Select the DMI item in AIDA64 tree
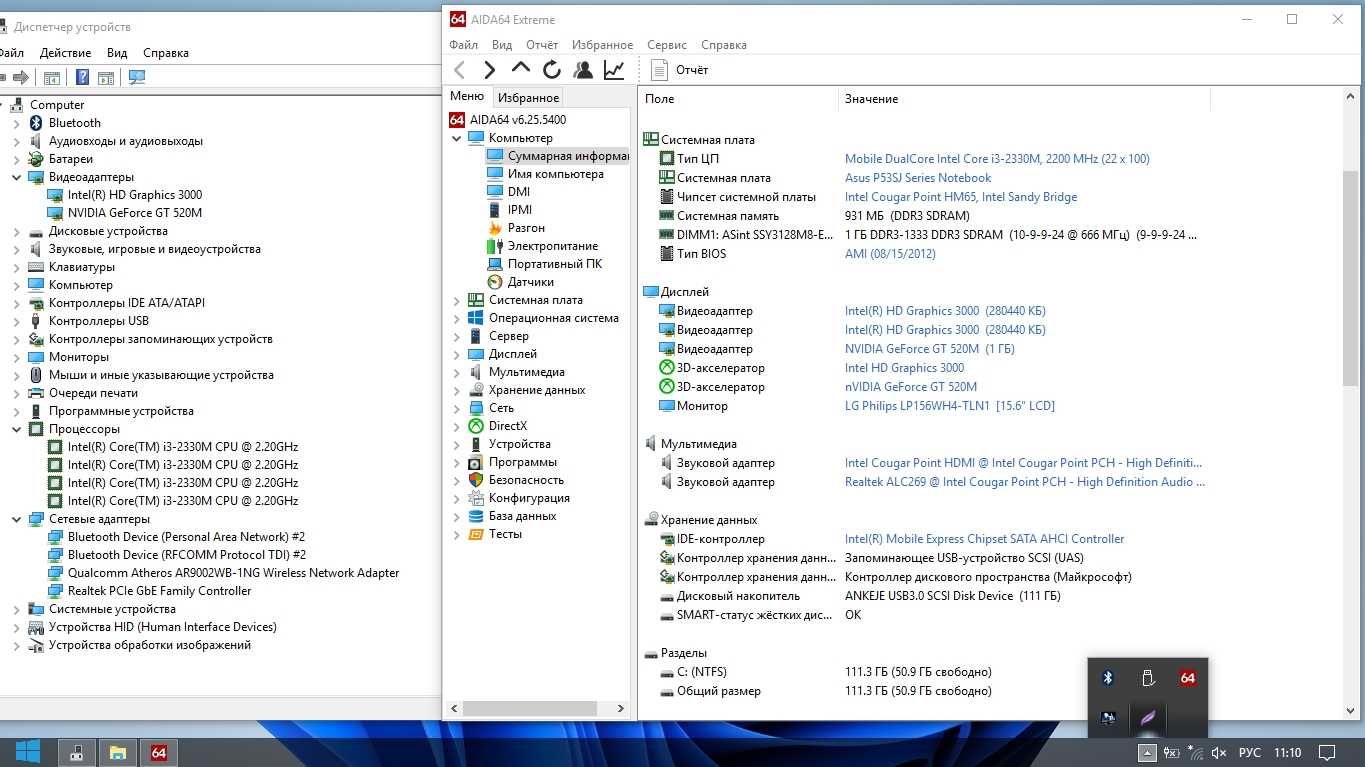 [x=509, y=192]
